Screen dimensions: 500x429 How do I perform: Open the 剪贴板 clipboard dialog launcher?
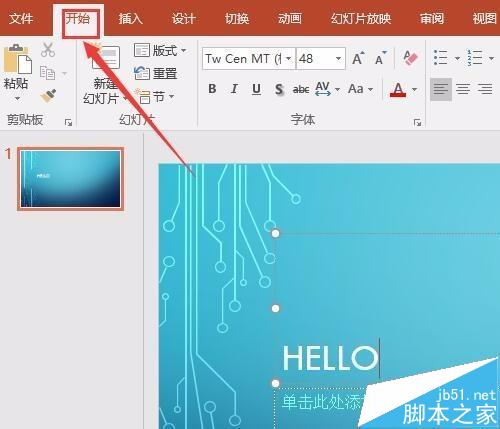[x=68, y=122]
